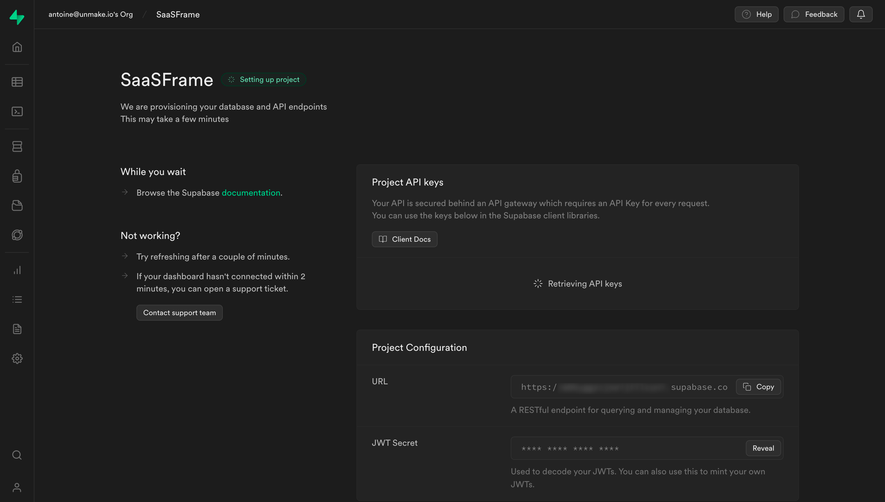
Task: Click the 'Not working?' heading
Action: (150, 235)
